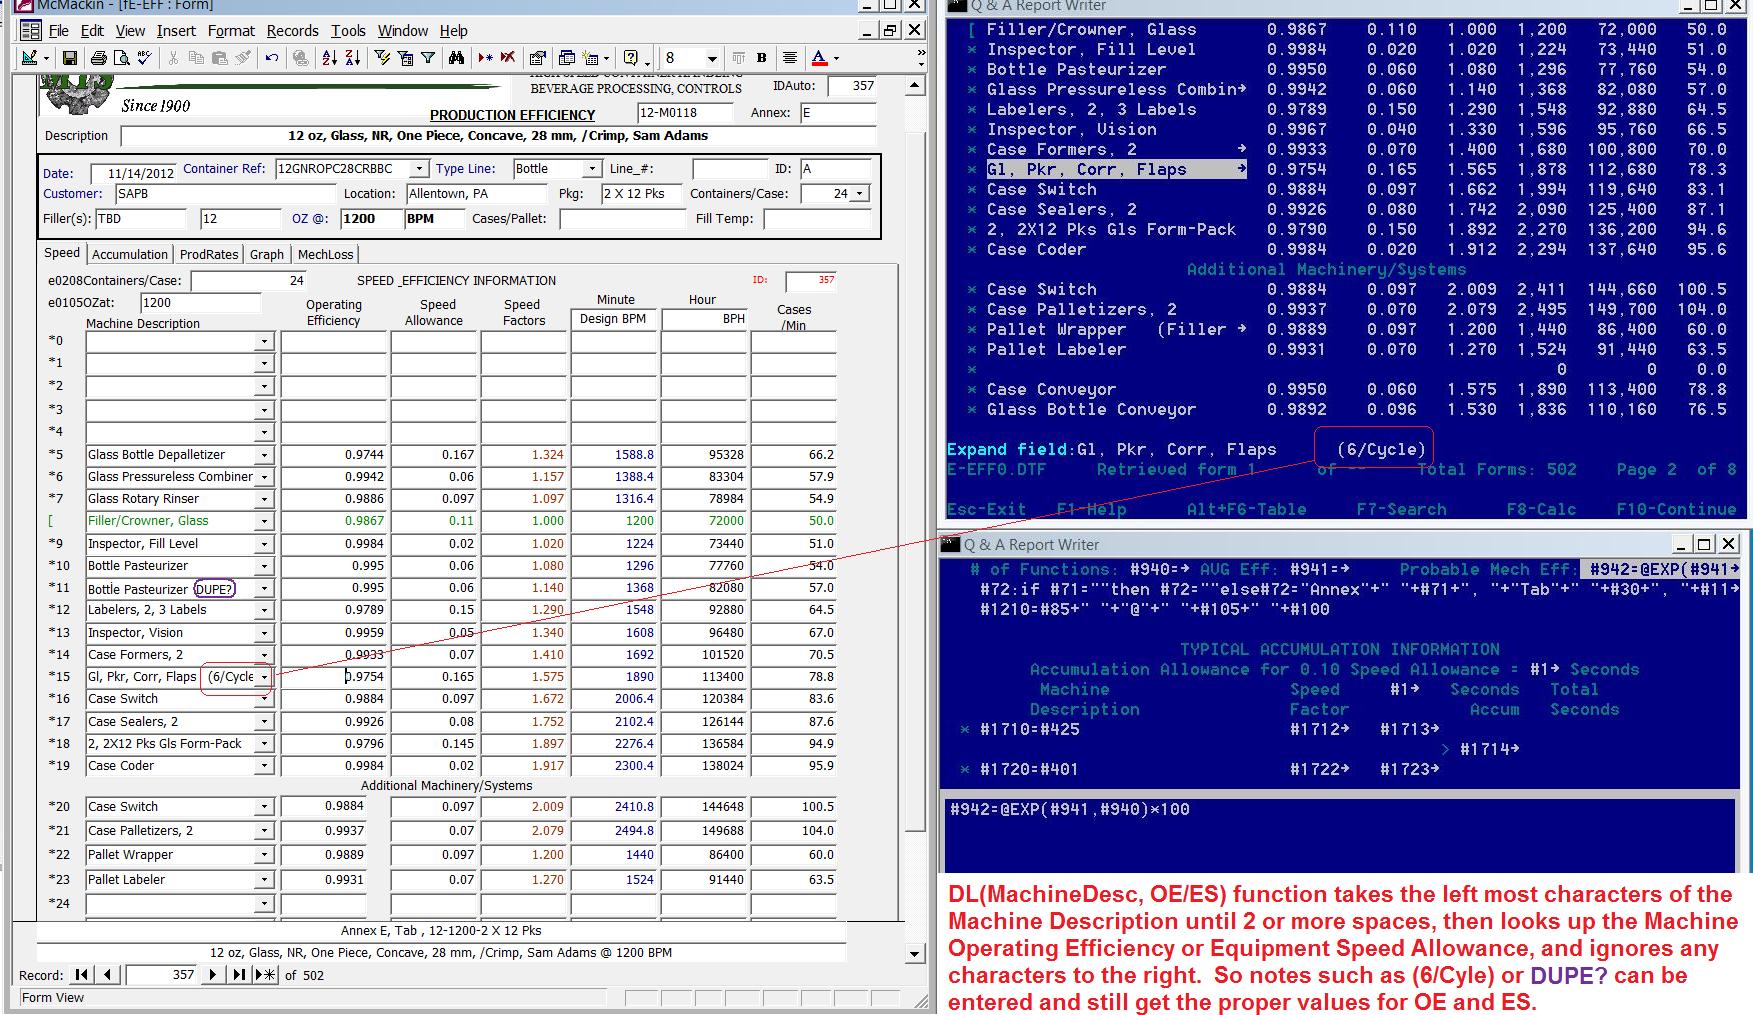Click the Print icon in toolbar
1753x1015 pixels.
click(98, 58)
